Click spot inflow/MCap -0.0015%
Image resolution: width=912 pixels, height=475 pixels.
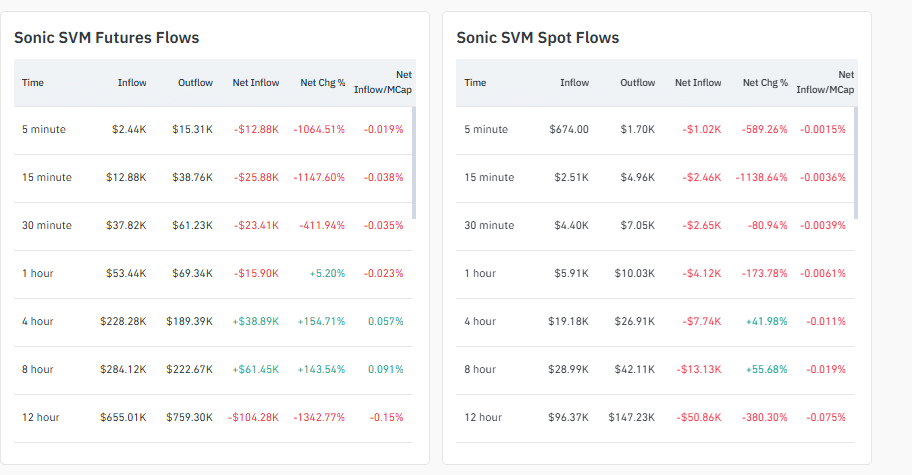[822, 129]
